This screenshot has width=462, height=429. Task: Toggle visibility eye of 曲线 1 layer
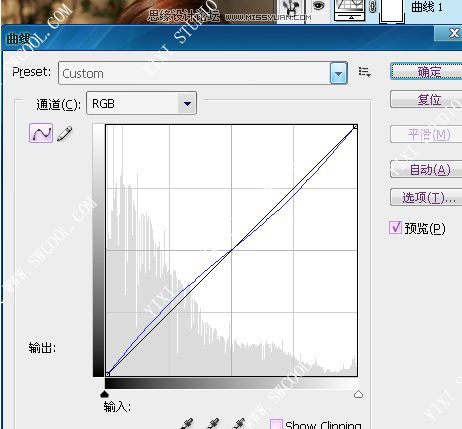319,6
